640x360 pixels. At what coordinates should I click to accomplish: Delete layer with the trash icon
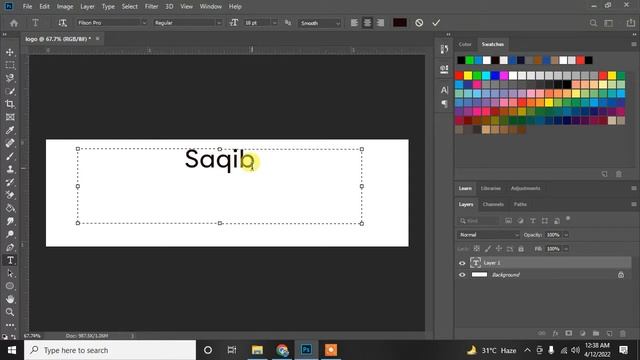click(x=622, y=333)
